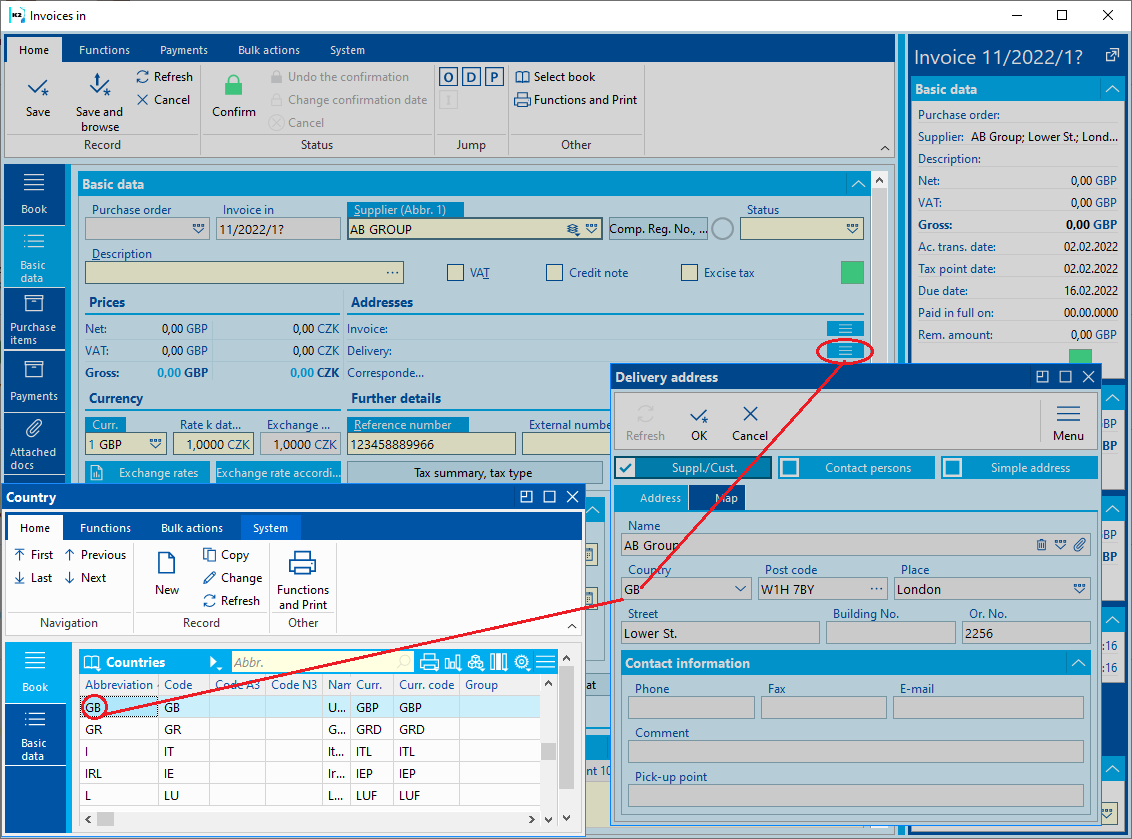Click the Save icon in the Invoices ribbon
This screenshot has width=1132, height=839.
38,89
